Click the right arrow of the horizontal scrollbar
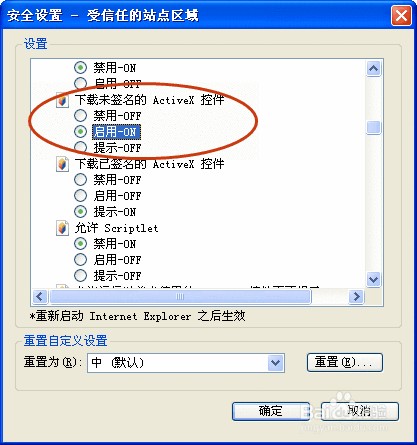The width and height of the screenshot is (417, 445). [356, 296]
